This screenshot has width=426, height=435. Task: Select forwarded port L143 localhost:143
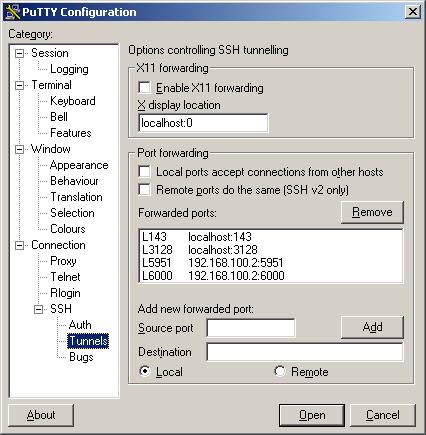pos(271,237)
